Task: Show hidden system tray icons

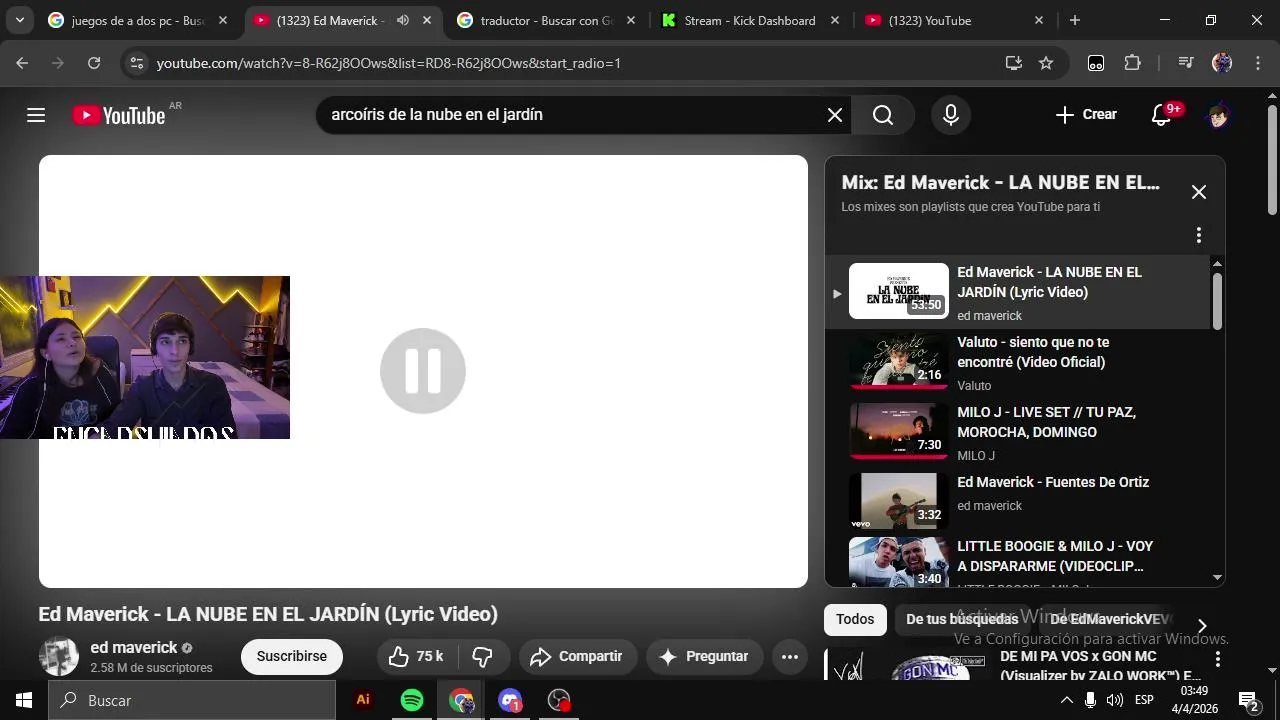Action: 1066,700
